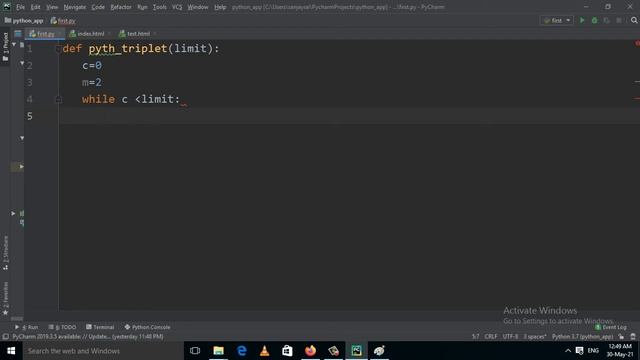Switch to Firefox in the taskbar
The width and height of the screenshot is (640, 360).
[311, 351]
